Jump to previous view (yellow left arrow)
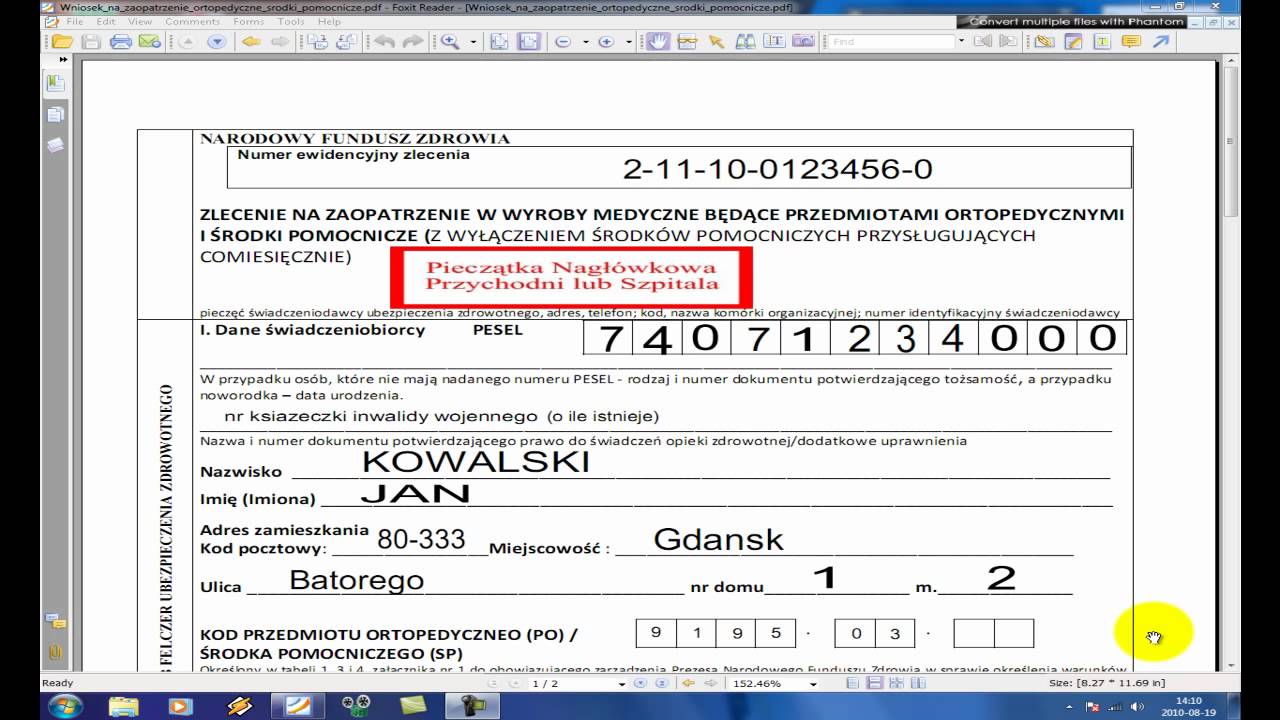Image resolution: width=1280 pixels, height=720 pixels. click(x=251, y=41)
